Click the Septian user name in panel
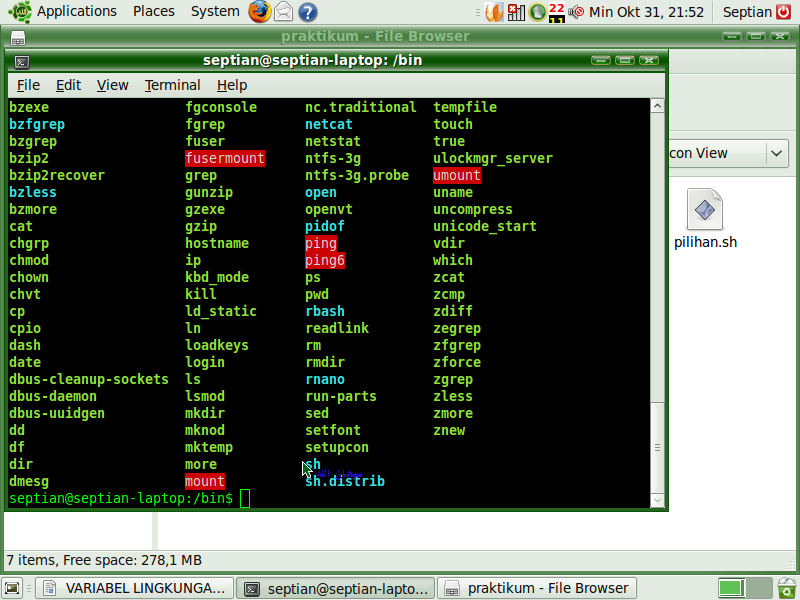 coord(747,12)
